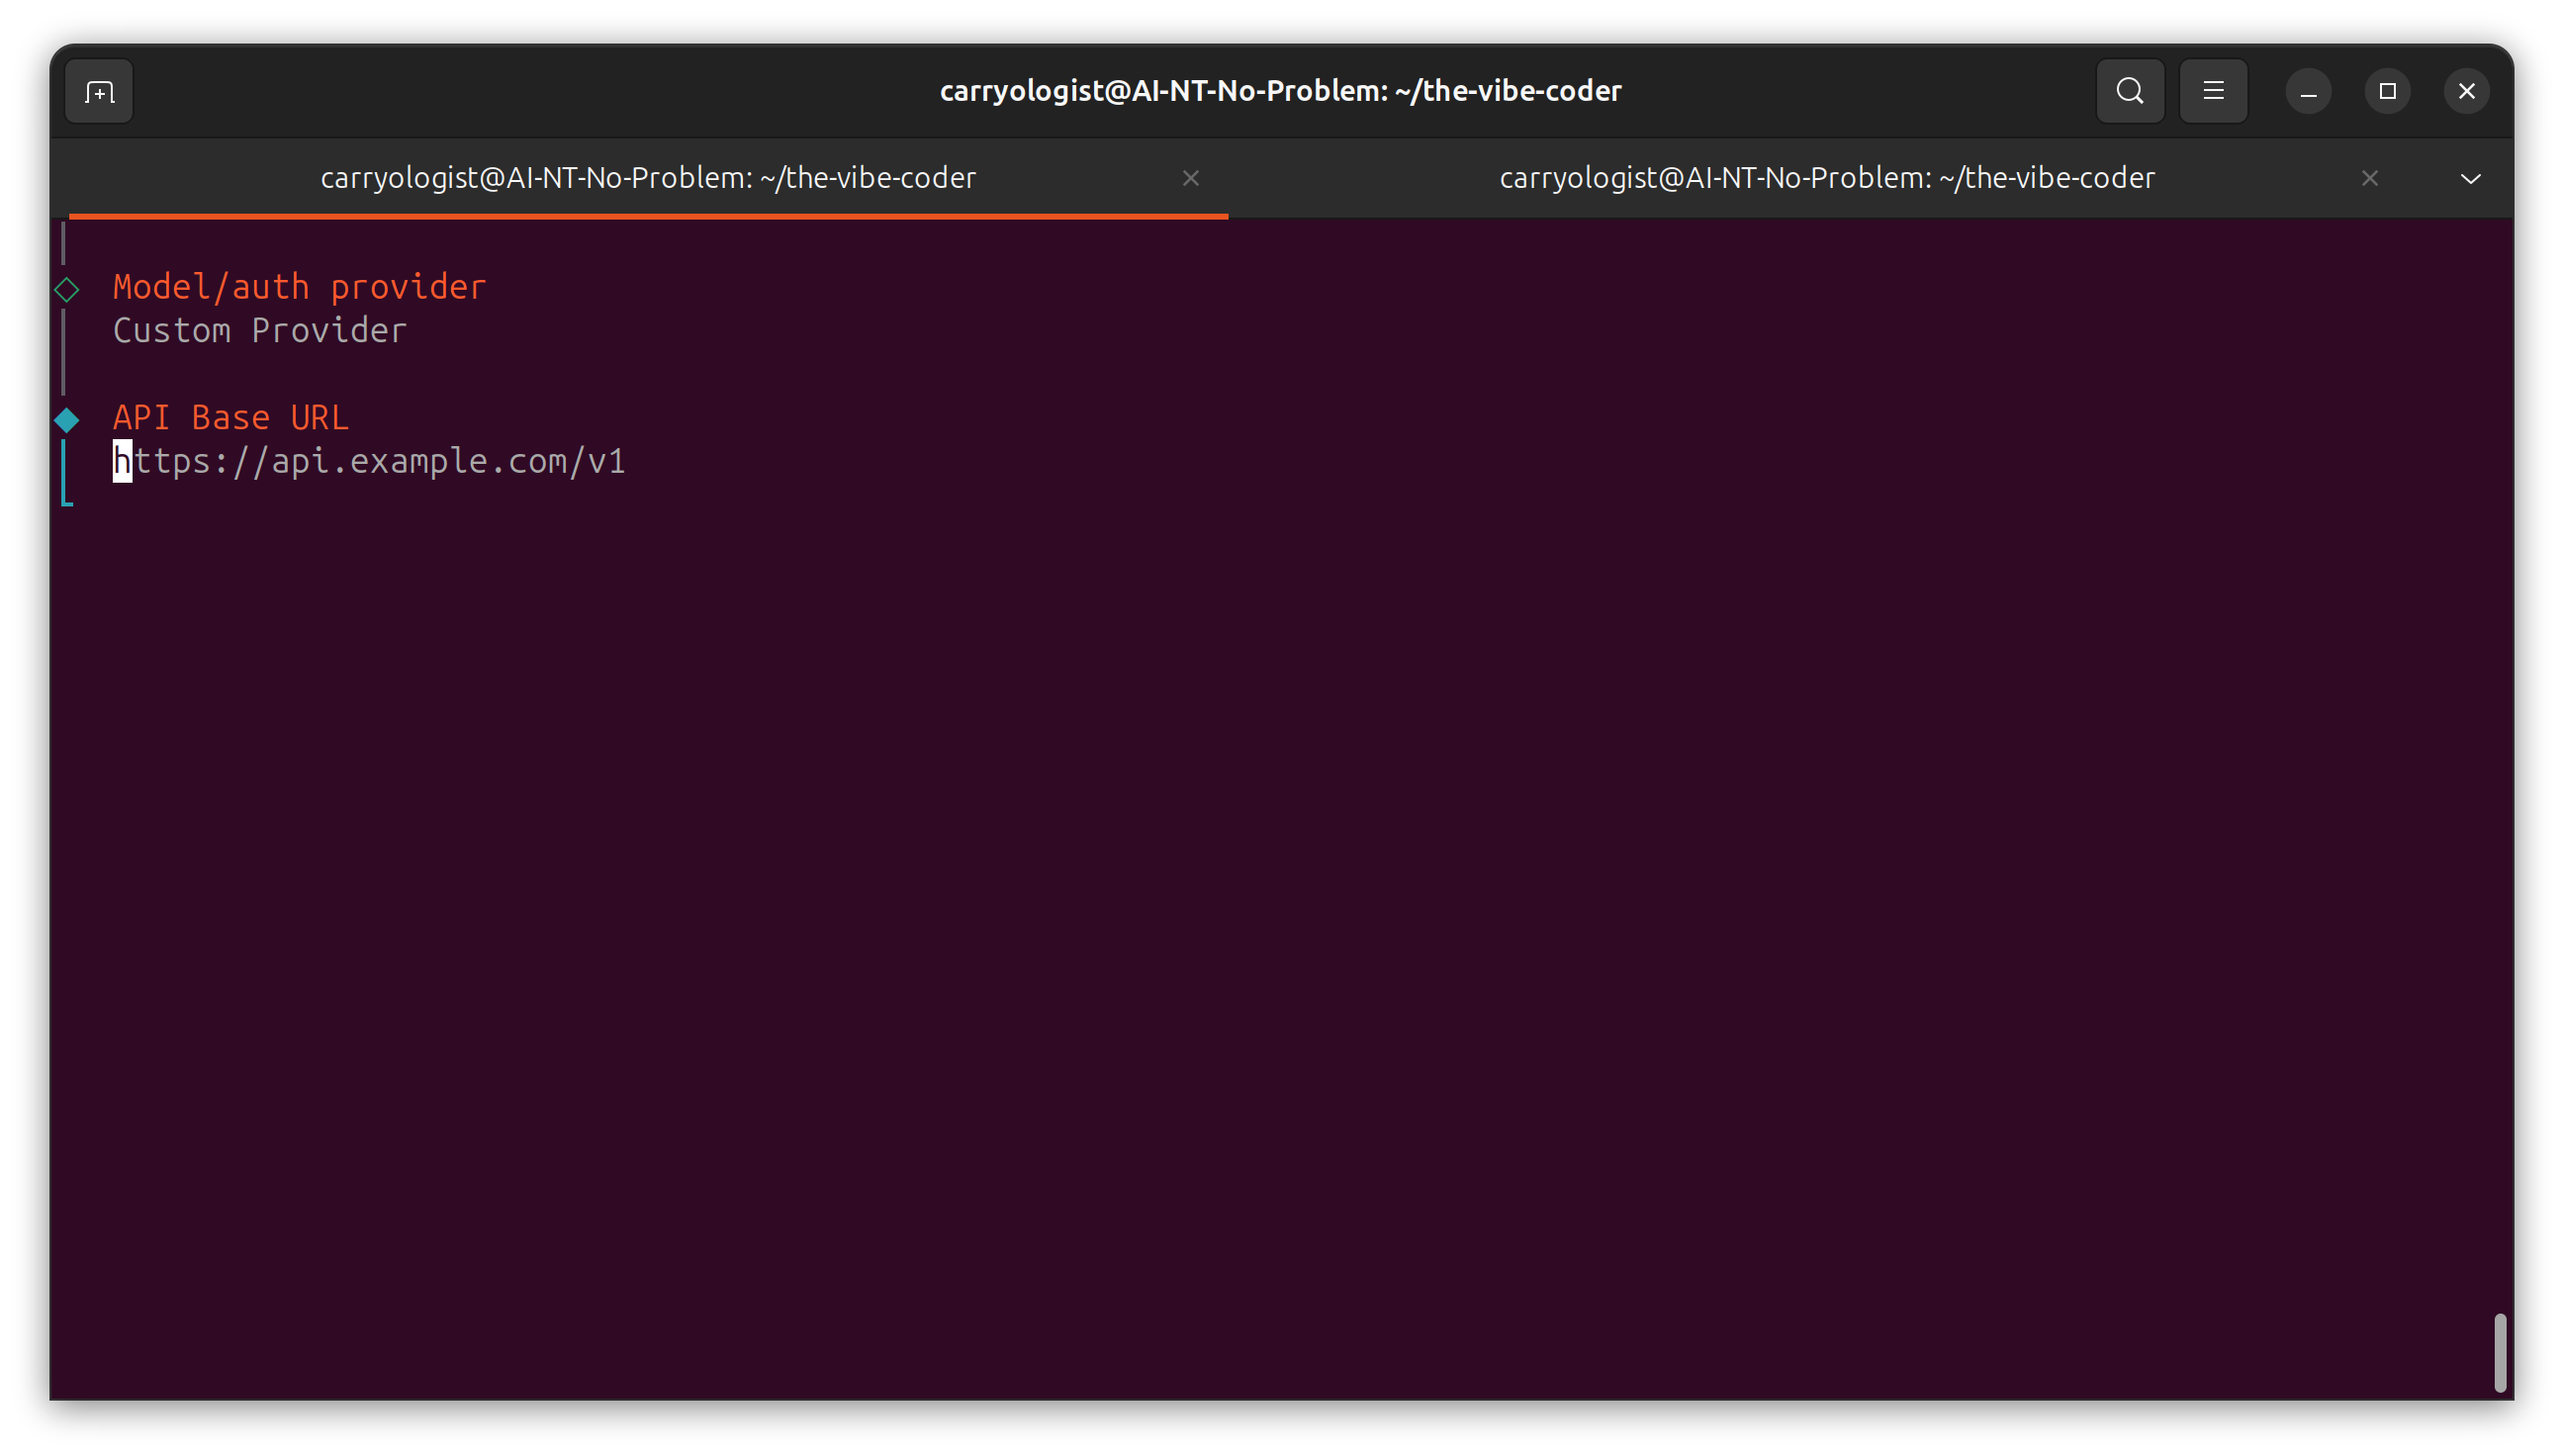Close the first terminal tab
2564x1456 pixels.
point(1190,178)
